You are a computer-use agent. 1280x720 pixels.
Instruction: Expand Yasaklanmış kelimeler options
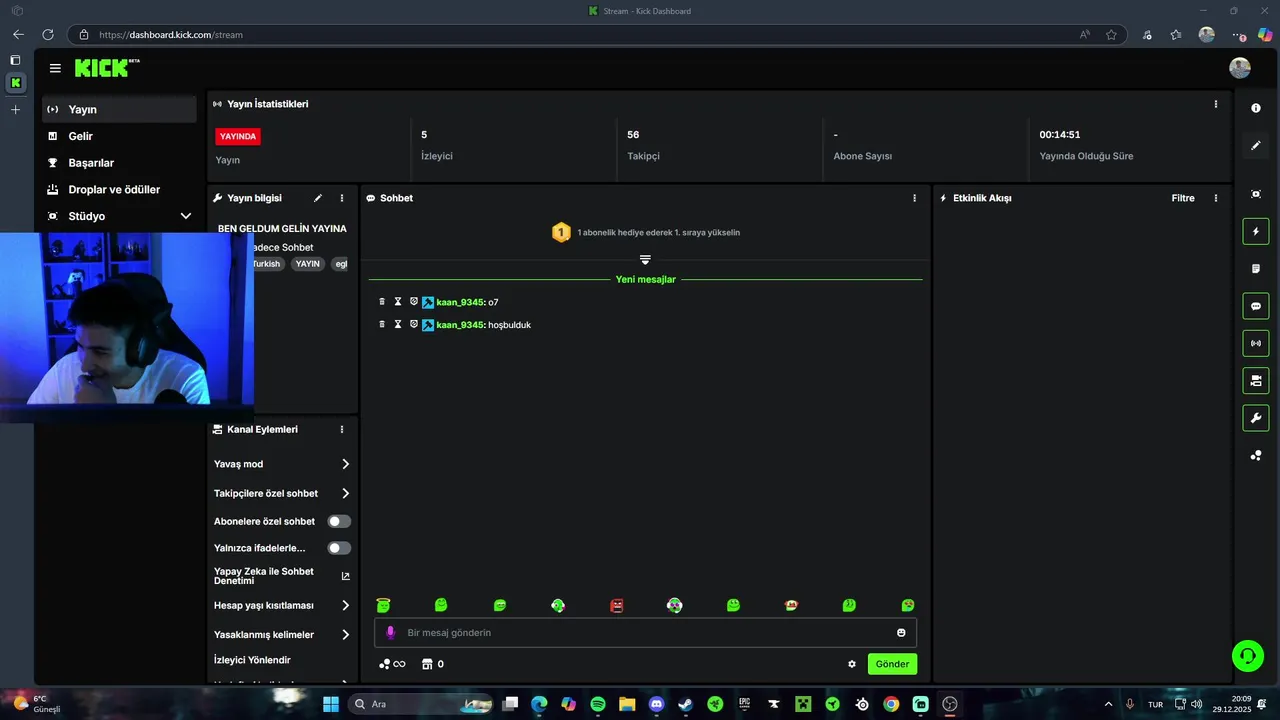(x=345, y=634)
